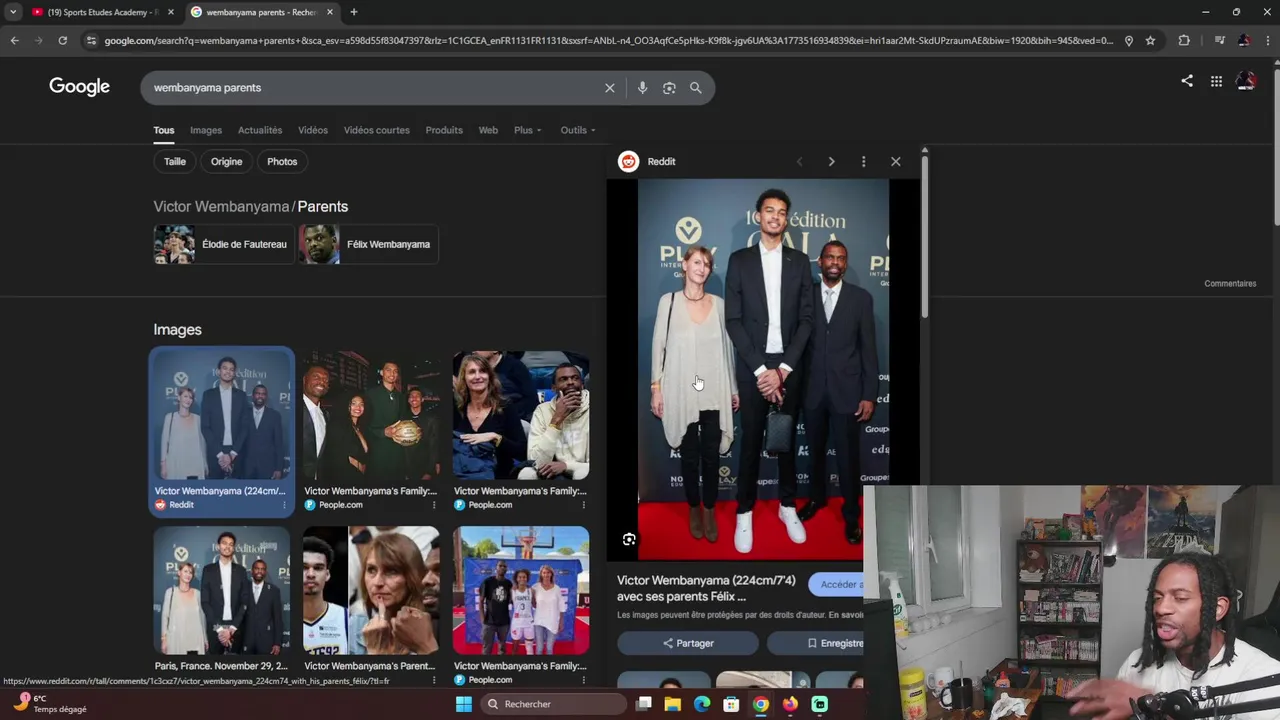Click the preview panel scrollbar

[925, 235]
